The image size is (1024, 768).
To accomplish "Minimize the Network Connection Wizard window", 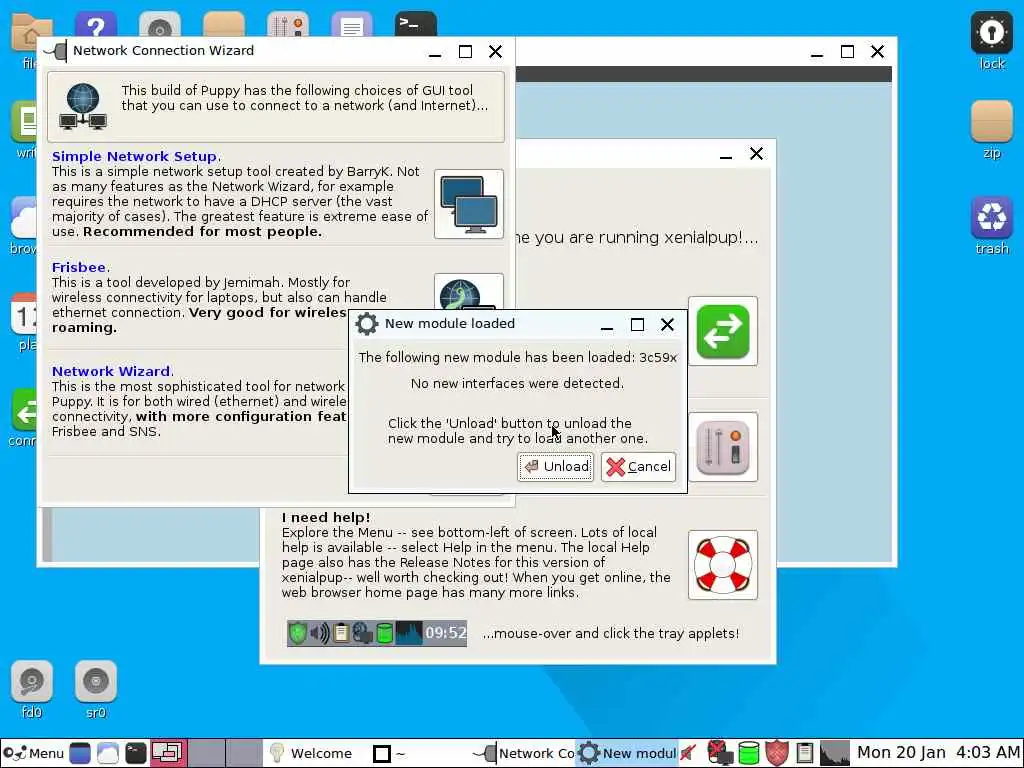I will coord(435,52).
